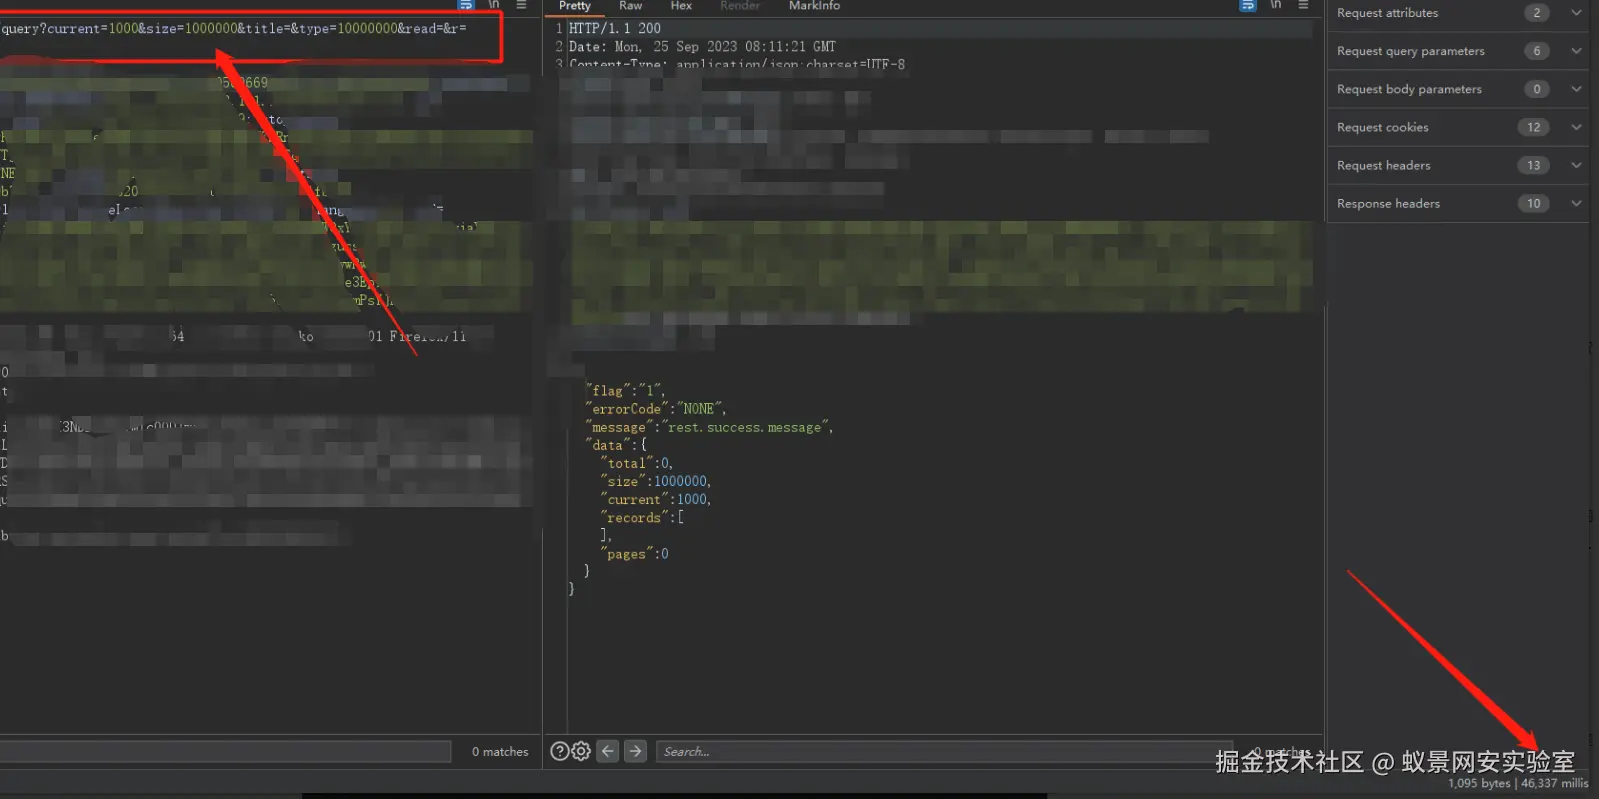
Task: Click the count badge 6 for query parameters
Action: click(x=1537, y=51)
